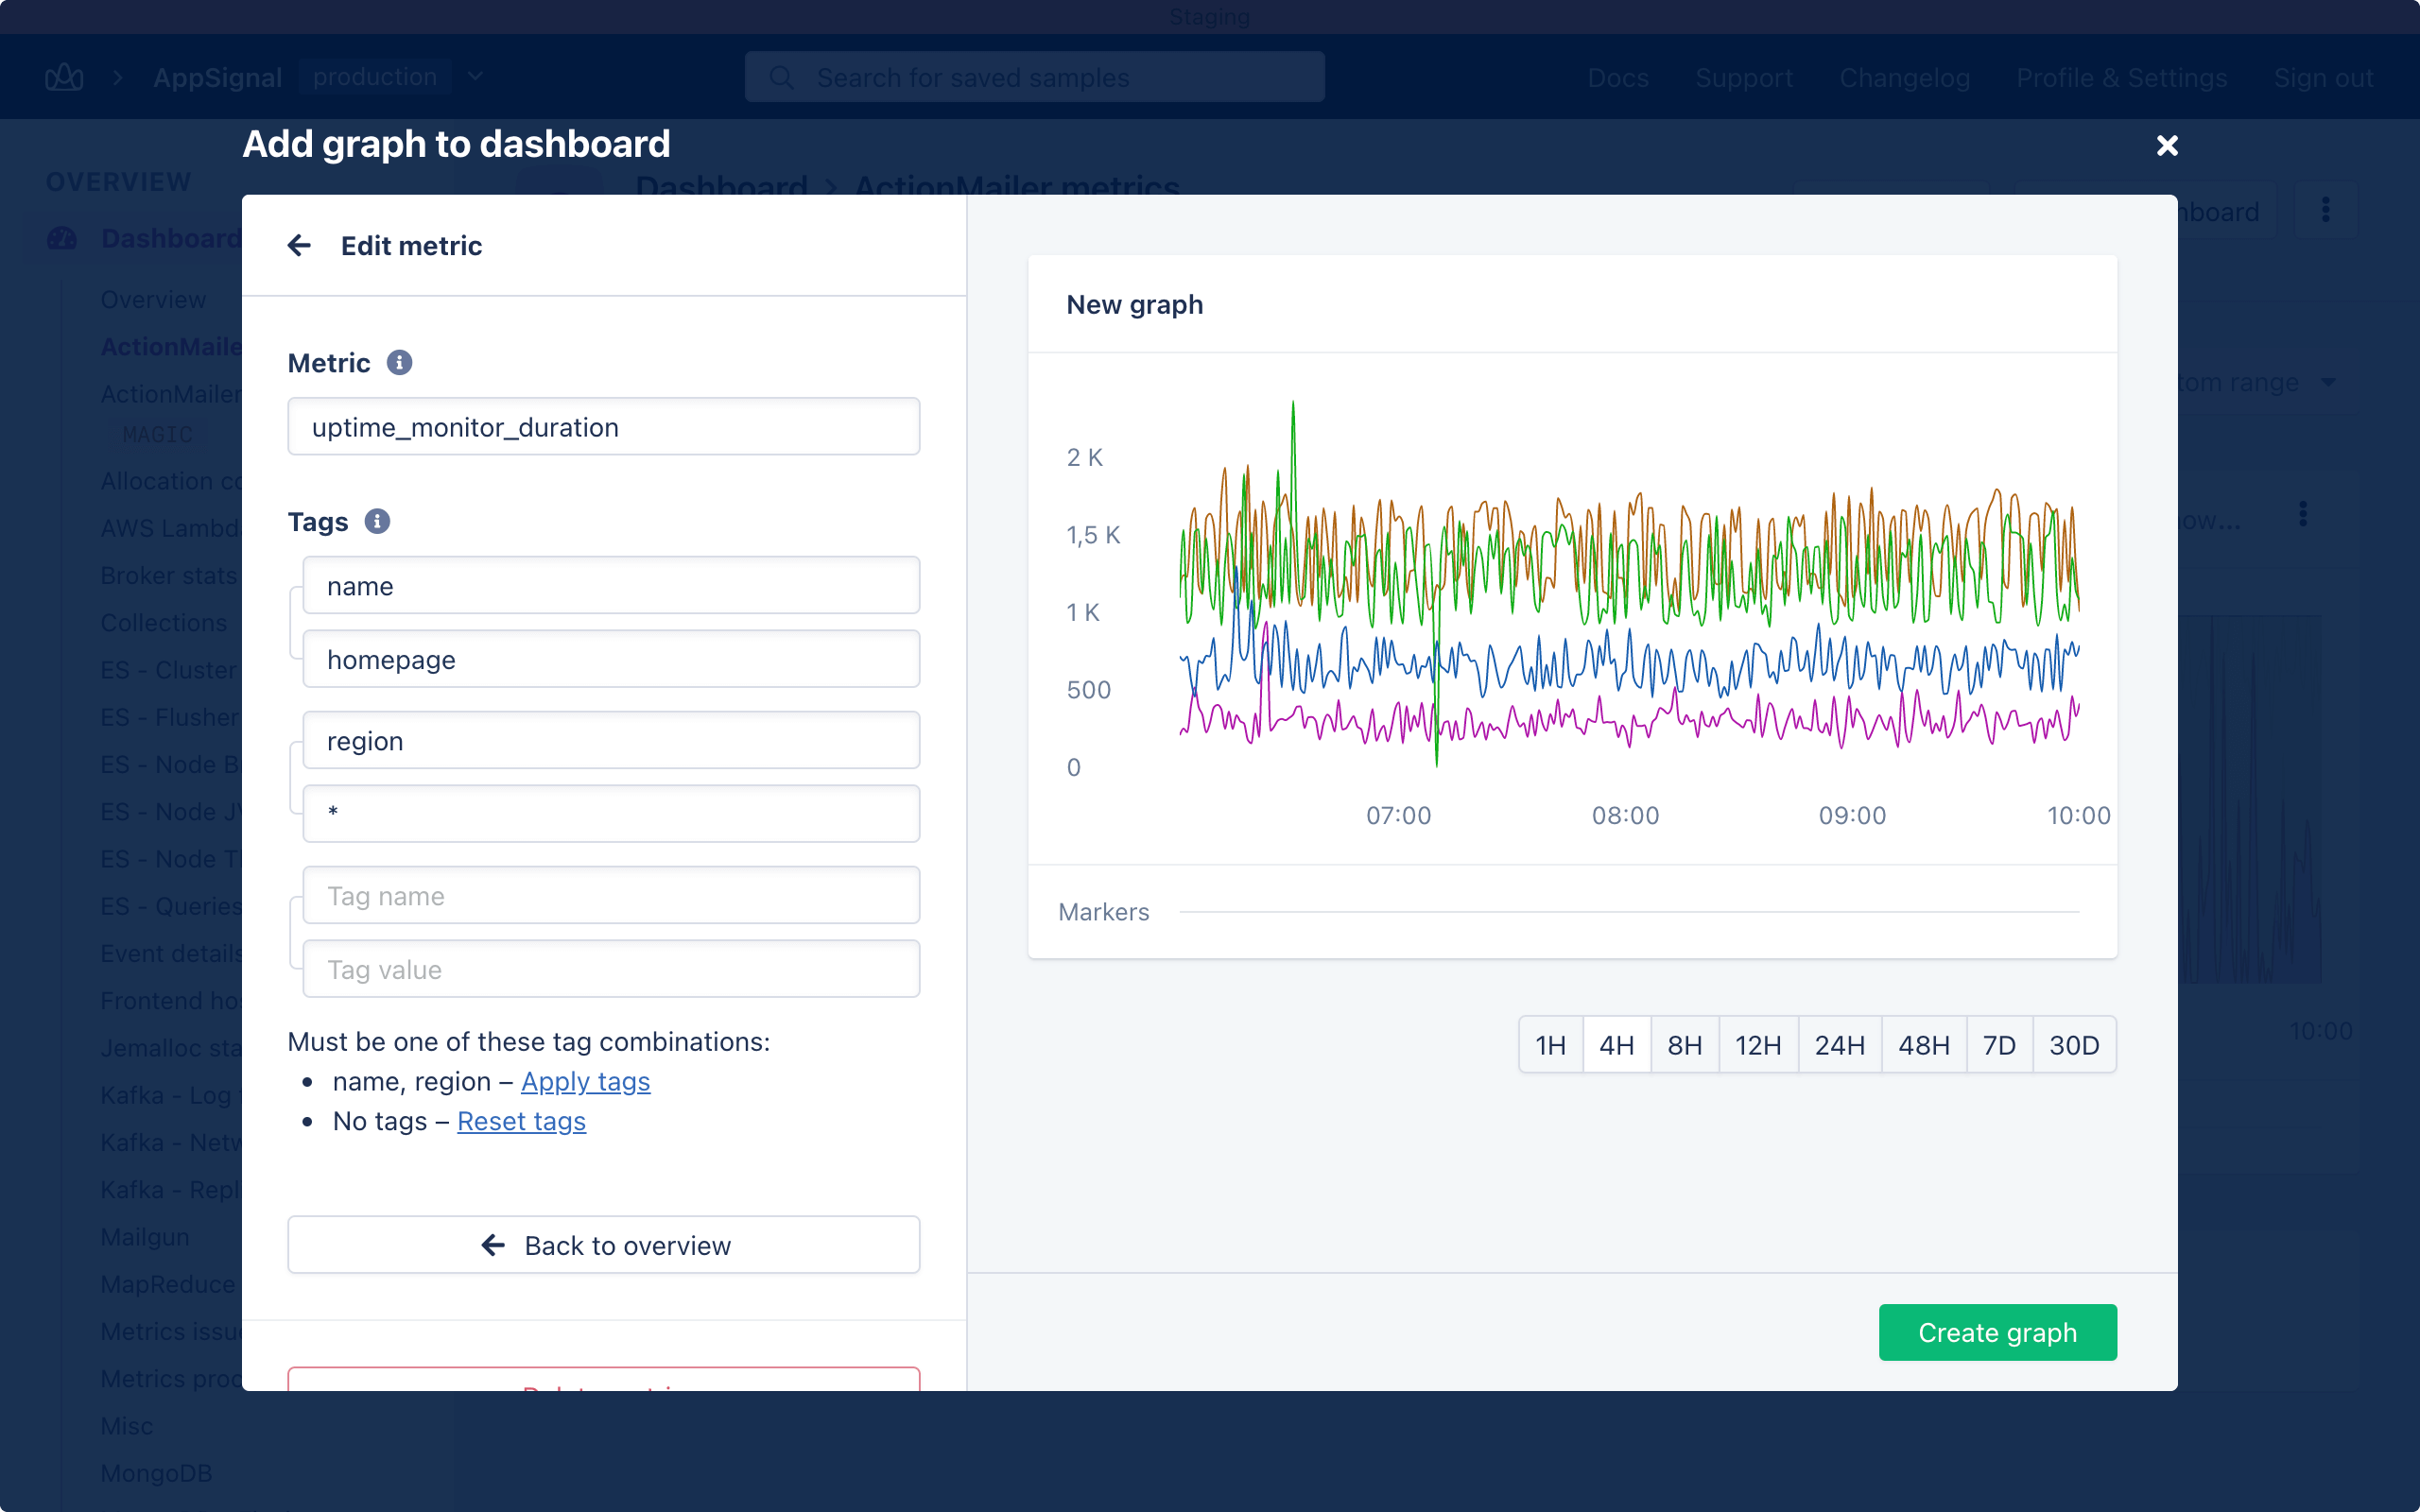Click the Metric info icon
Image resolution: width=2420 pixels, height=1512 pixels.
tap(399, 362)
